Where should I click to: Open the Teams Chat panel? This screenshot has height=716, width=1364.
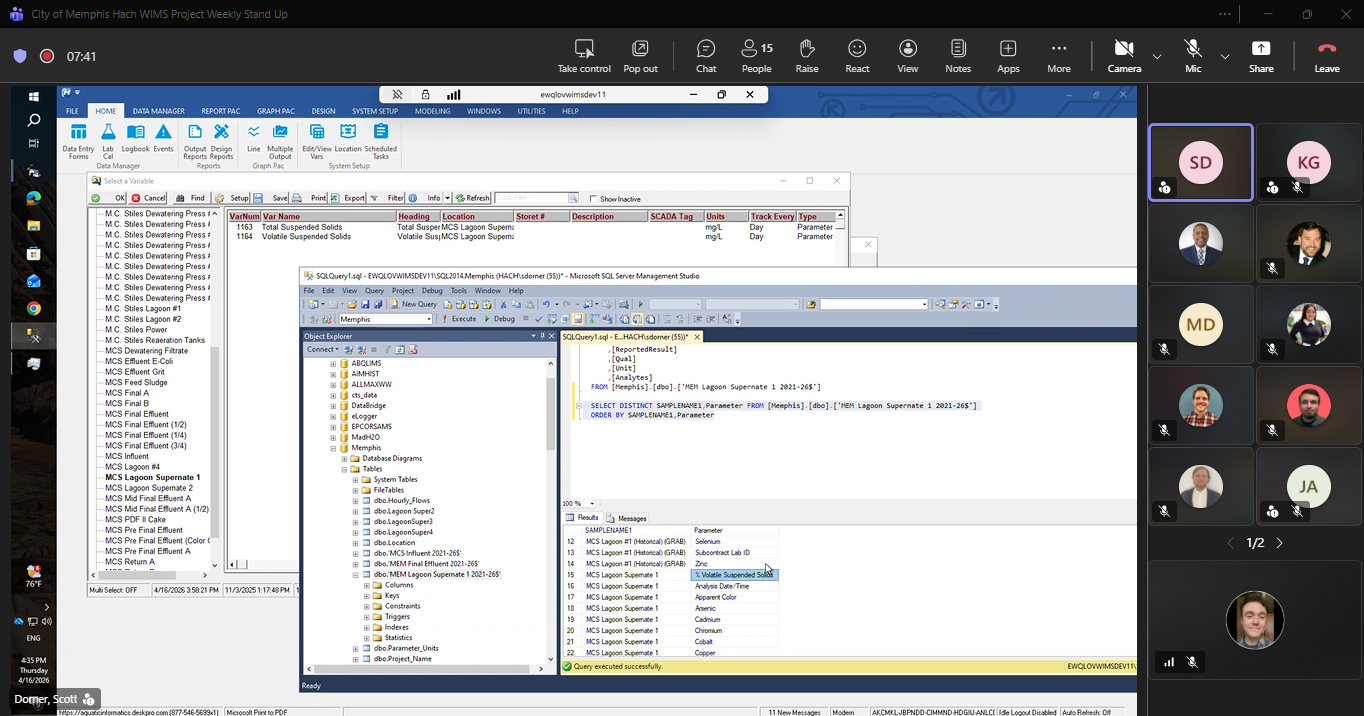point(706,56)
